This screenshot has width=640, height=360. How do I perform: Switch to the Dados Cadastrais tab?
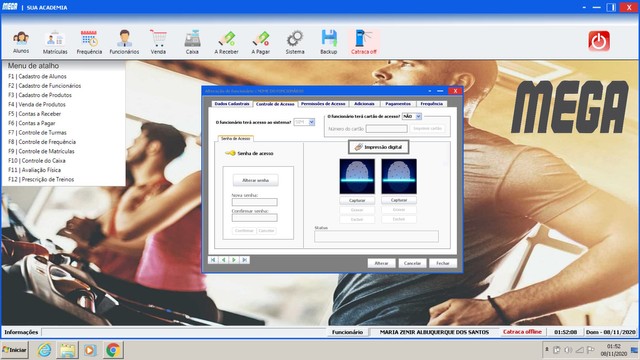point(232,104)
